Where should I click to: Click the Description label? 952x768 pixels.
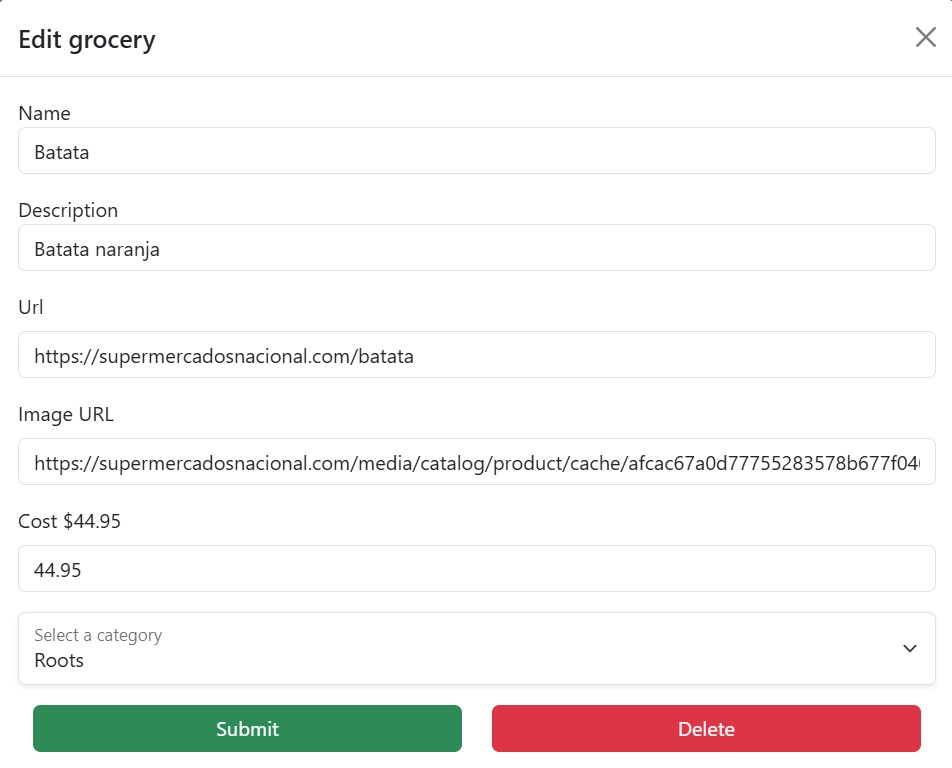click(68, 210)
